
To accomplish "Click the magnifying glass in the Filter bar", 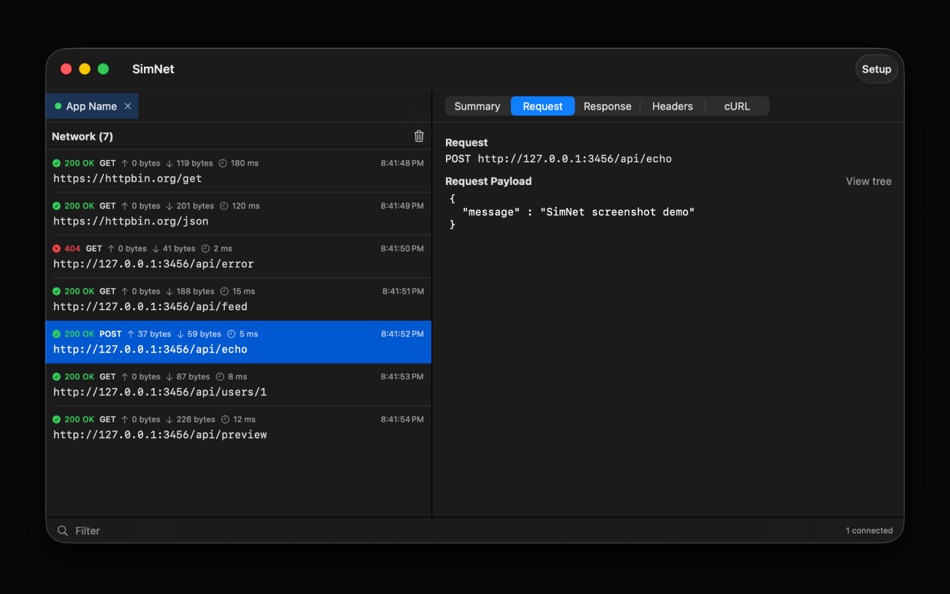I will click(63, 531).
